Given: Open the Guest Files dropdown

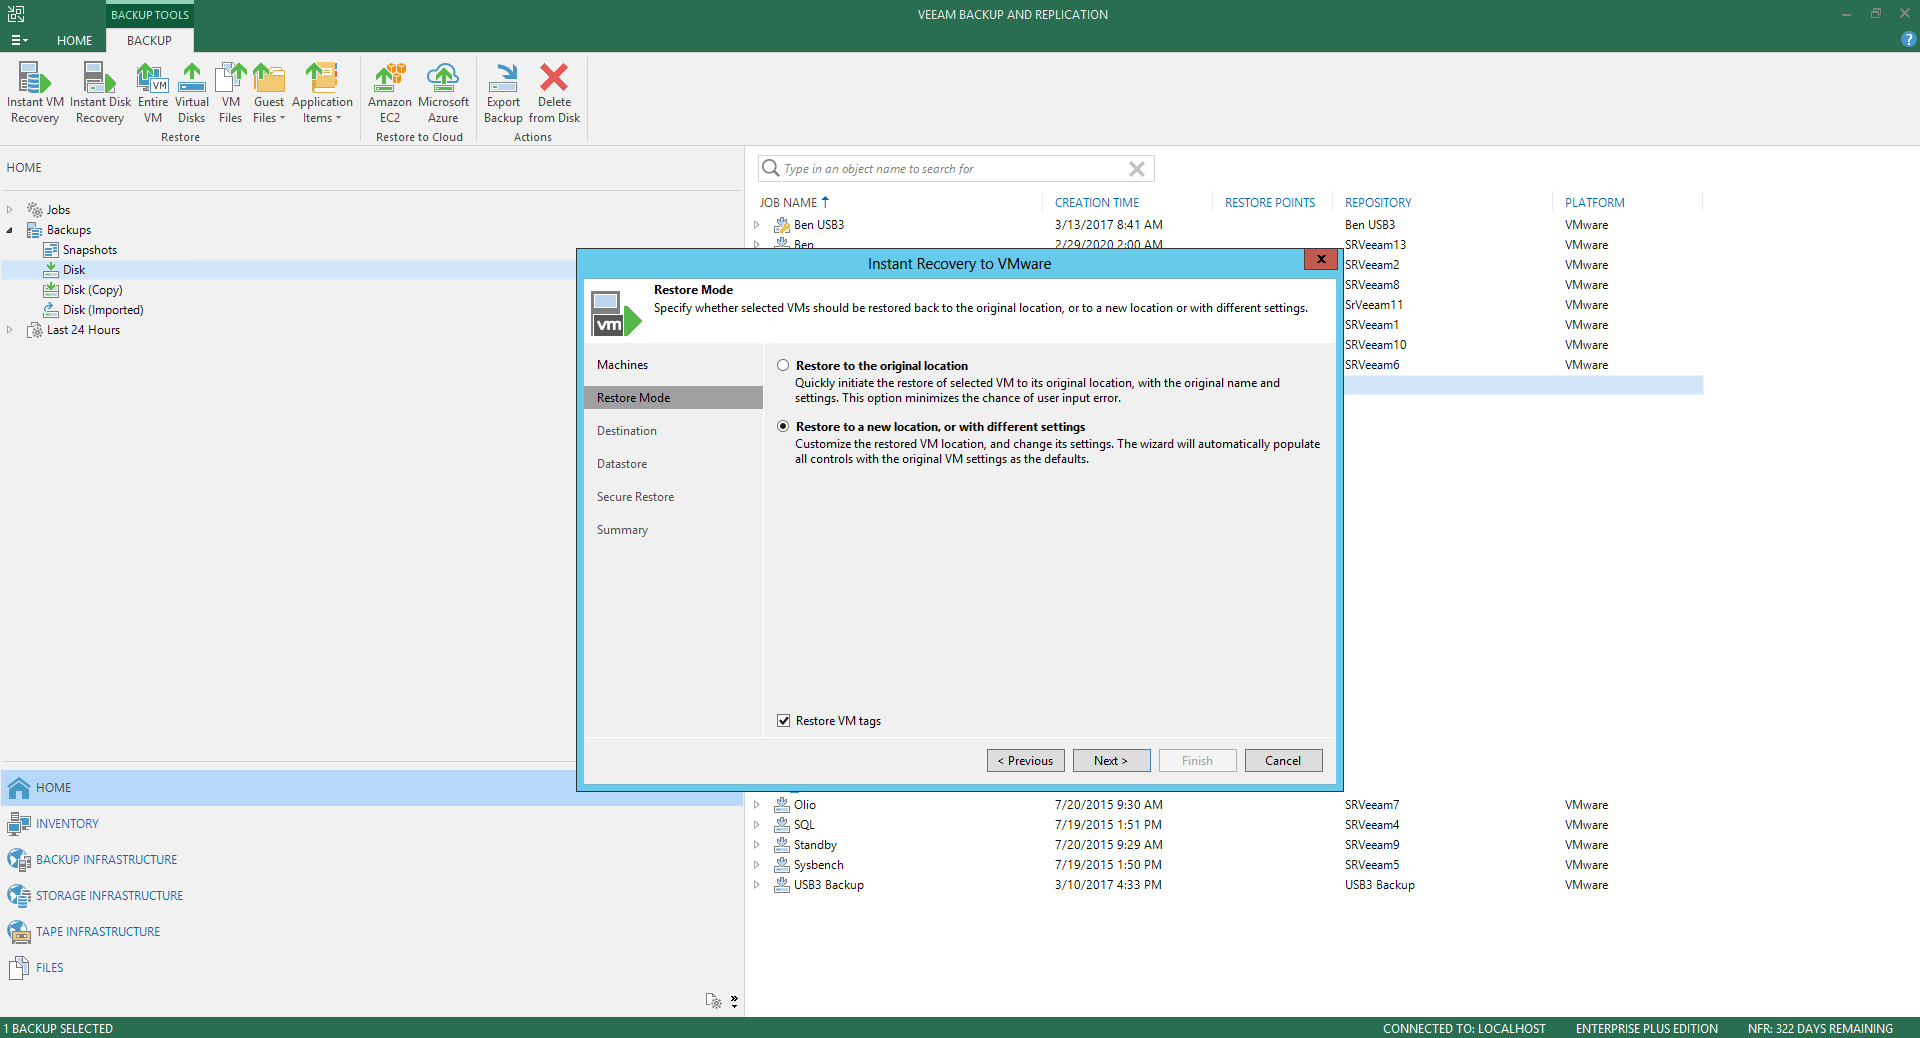Looking at the screenshot, I should 269,110.
